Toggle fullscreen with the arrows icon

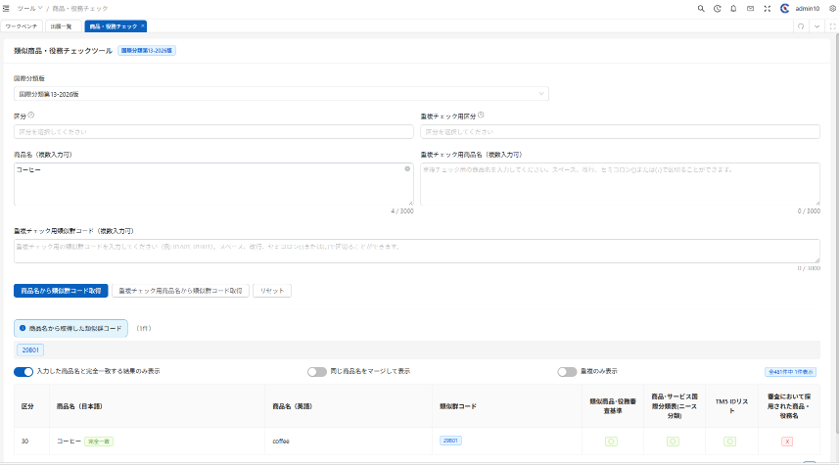767,9
